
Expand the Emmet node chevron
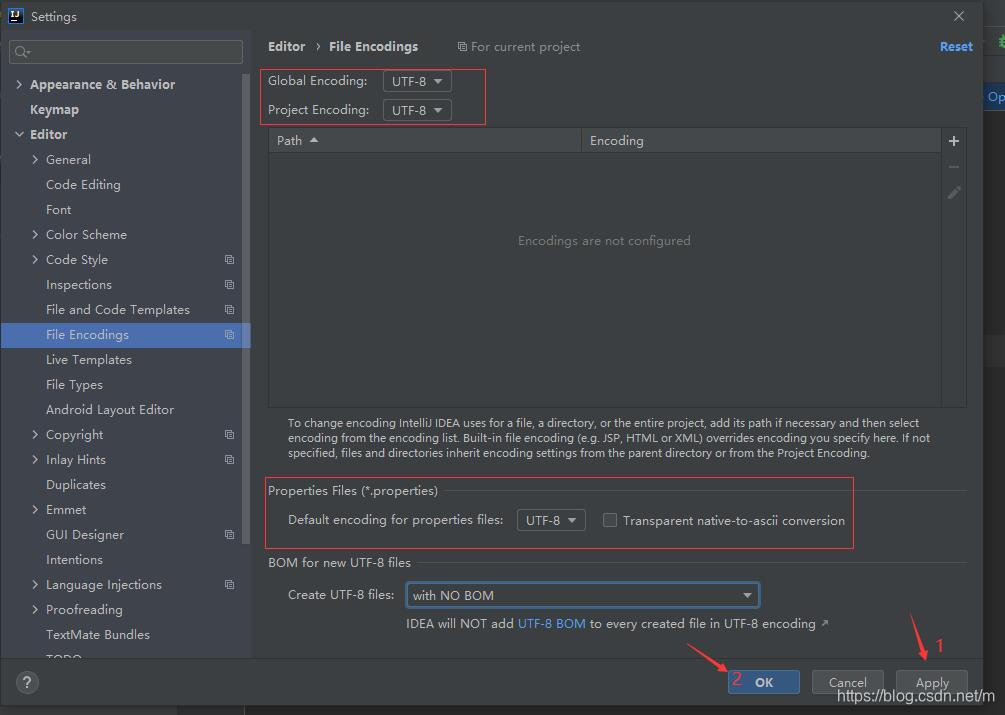tap(35, 509)
